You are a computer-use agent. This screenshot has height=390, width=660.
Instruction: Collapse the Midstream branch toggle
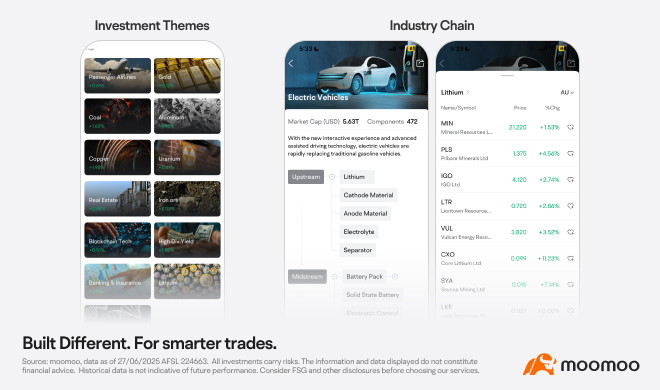[335, 276]
